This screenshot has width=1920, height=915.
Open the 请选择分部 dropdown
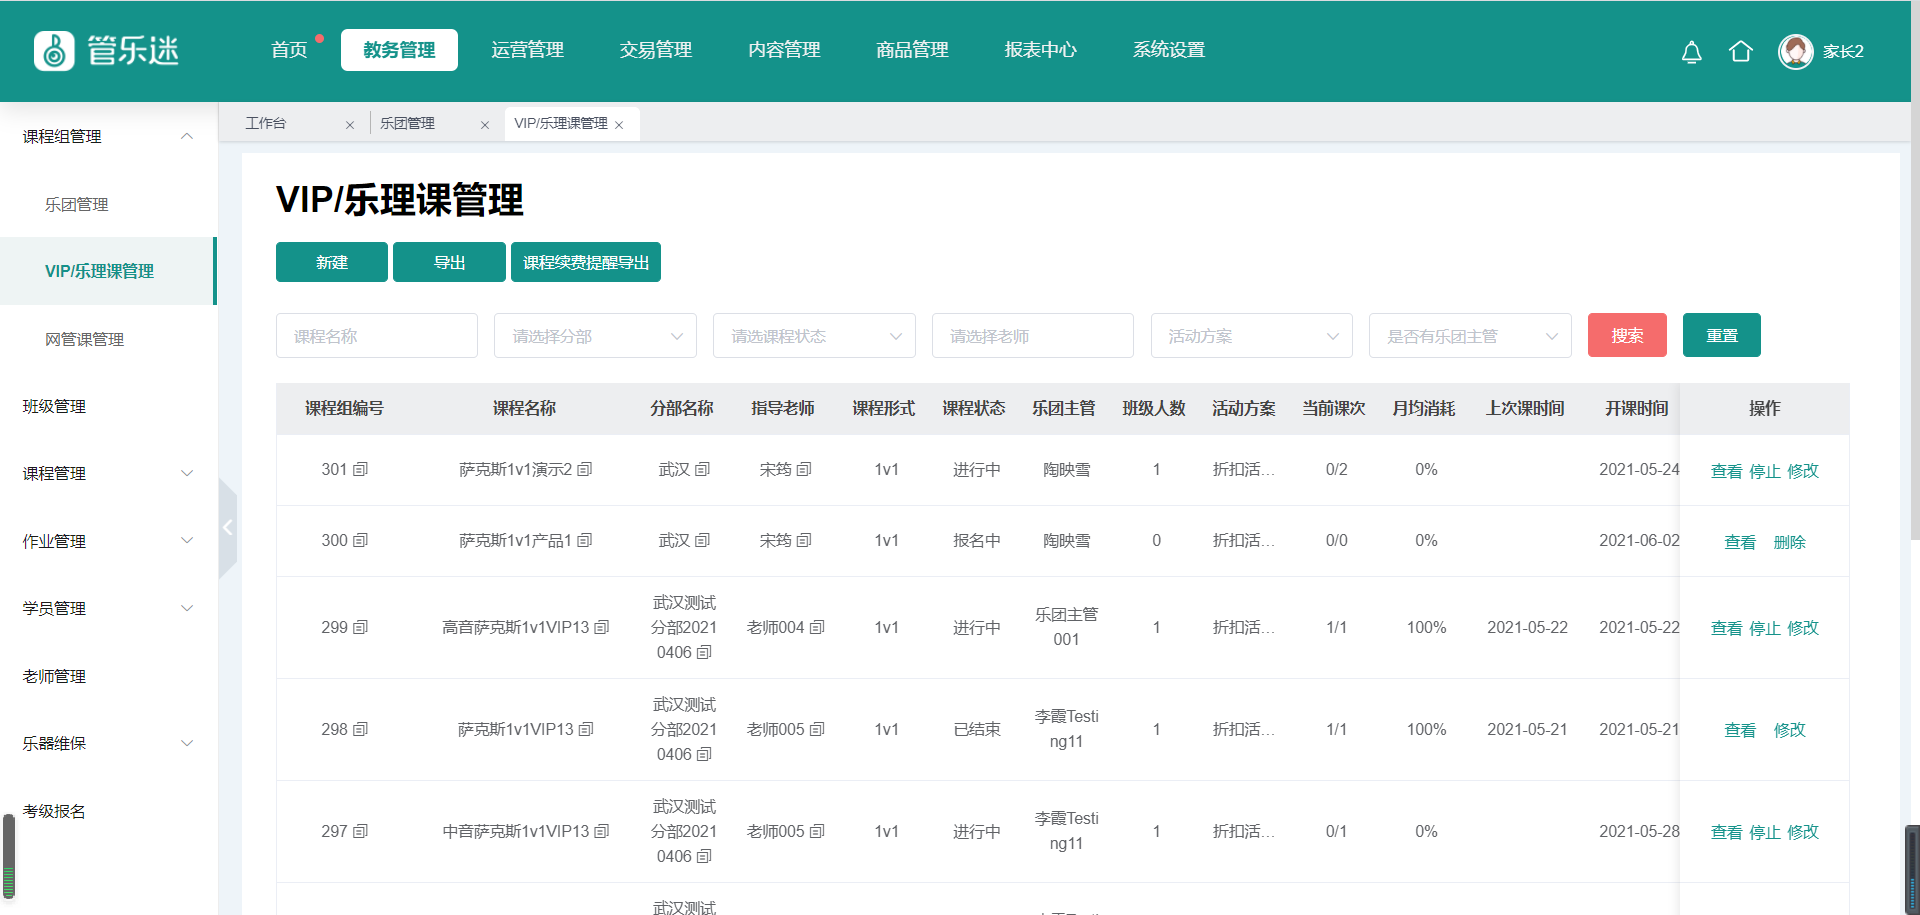coord(595,336)
